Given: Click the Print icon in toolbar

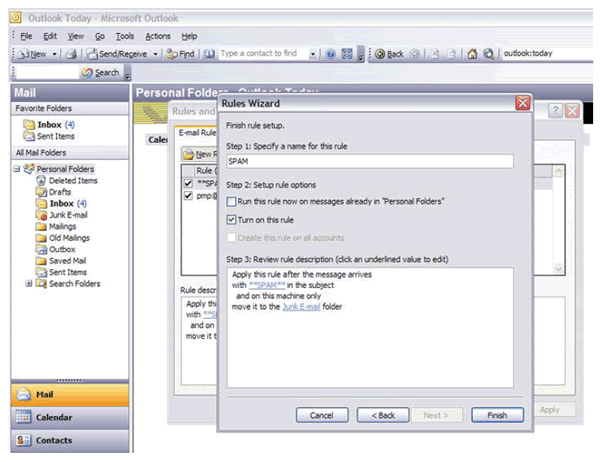Looking at the screenshot, I should 71,54.
